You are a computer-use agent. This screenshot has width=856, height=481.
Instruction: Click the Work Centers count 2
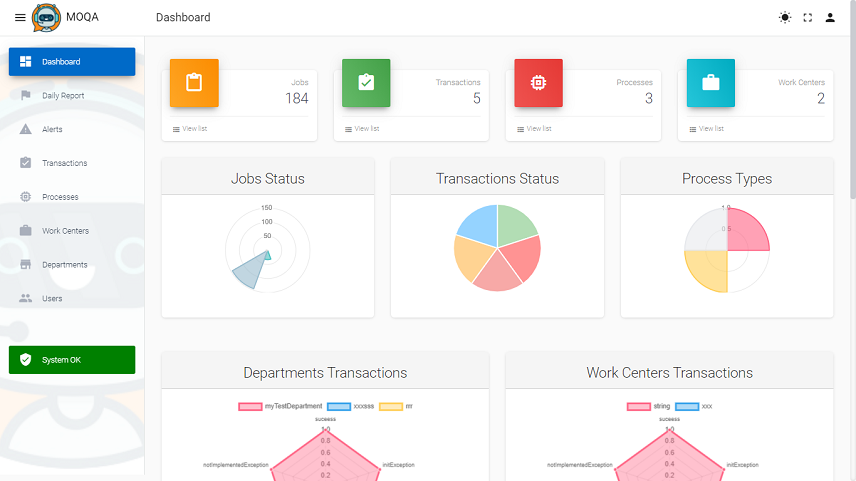[821, 98]
